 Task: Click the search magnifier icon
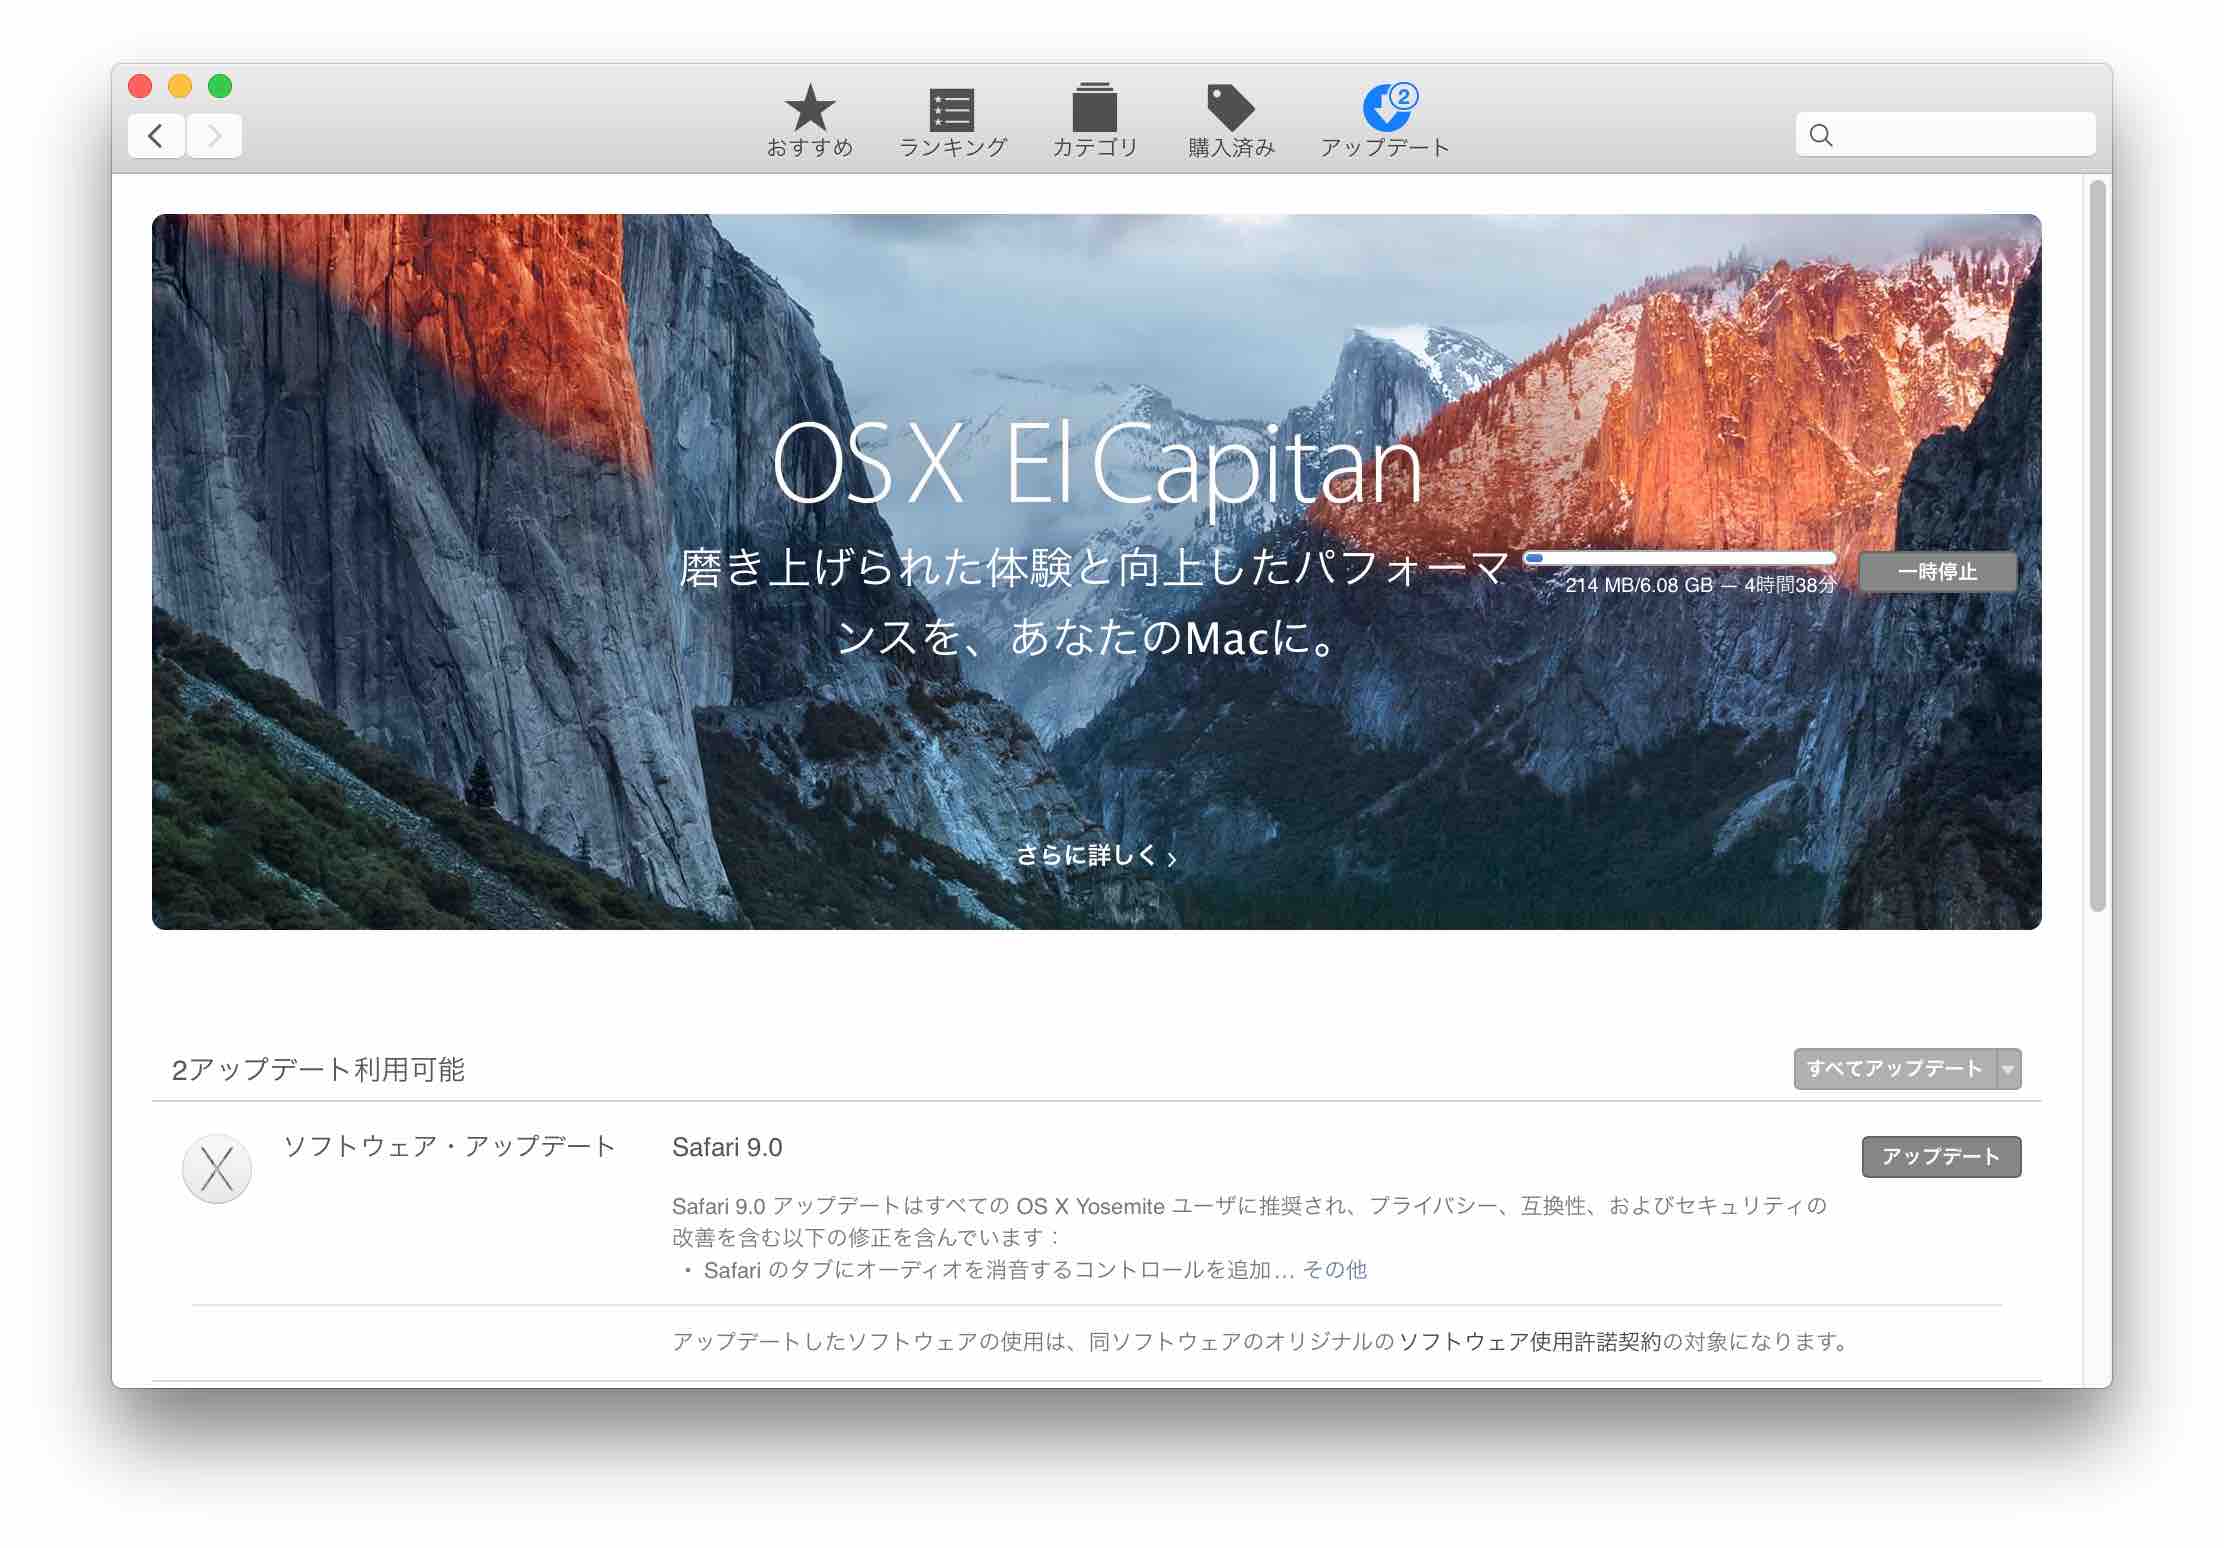[x=1821, y=135]
